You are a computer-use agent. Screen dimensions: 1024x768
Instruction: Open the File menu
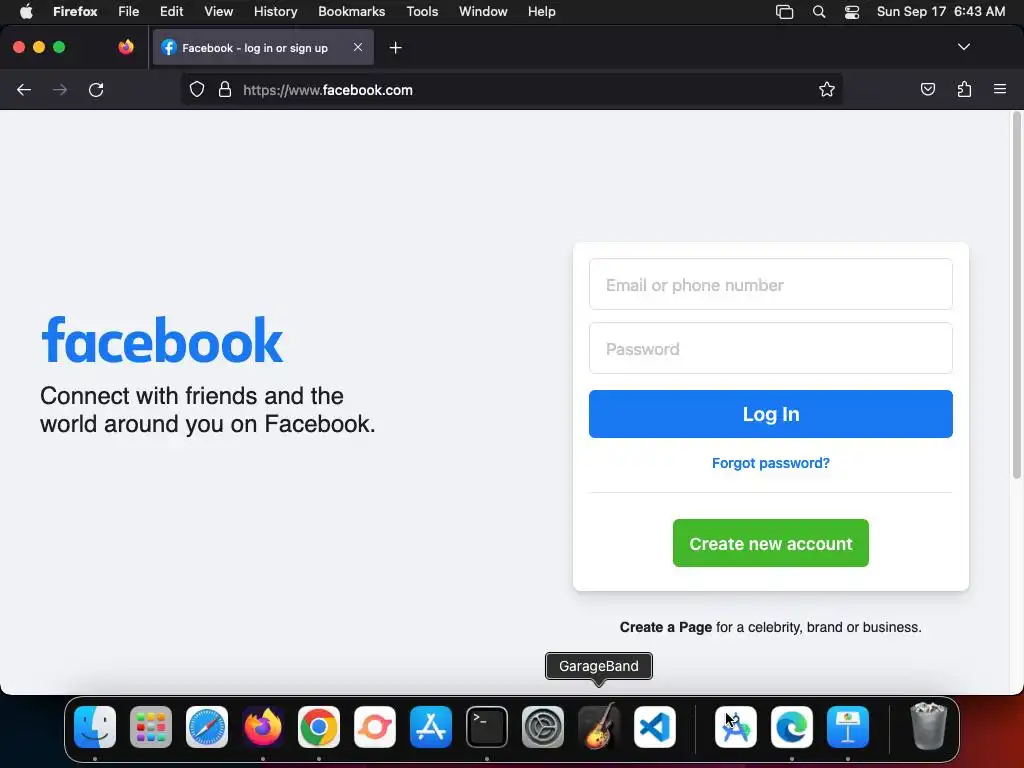tap(129, 12)
